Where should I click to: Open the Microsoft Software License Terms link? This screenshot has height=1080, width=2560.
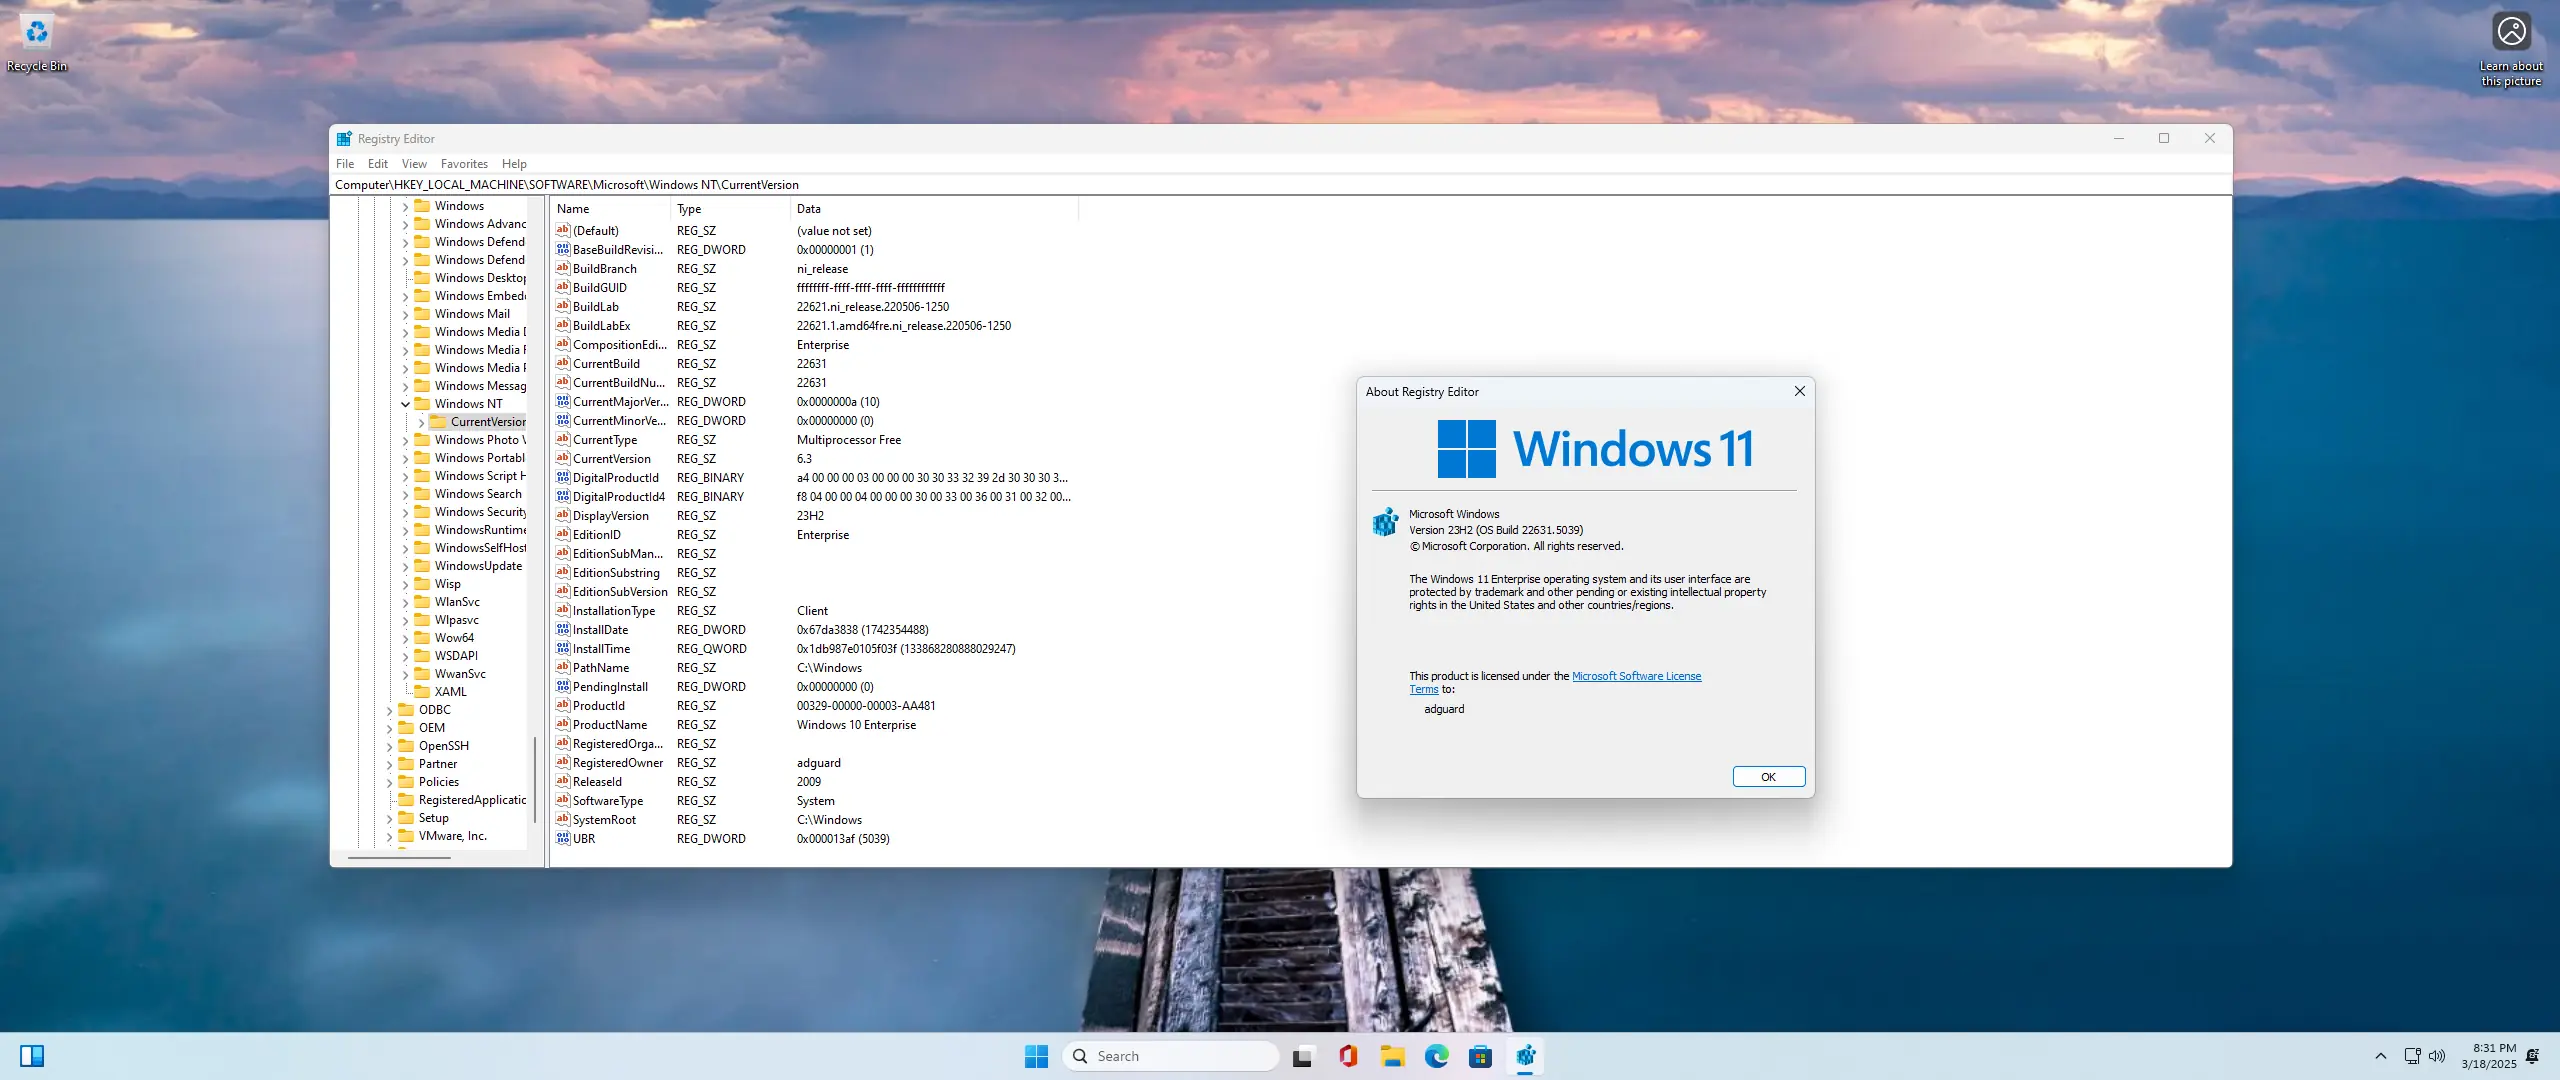(x=1635, y=676)
